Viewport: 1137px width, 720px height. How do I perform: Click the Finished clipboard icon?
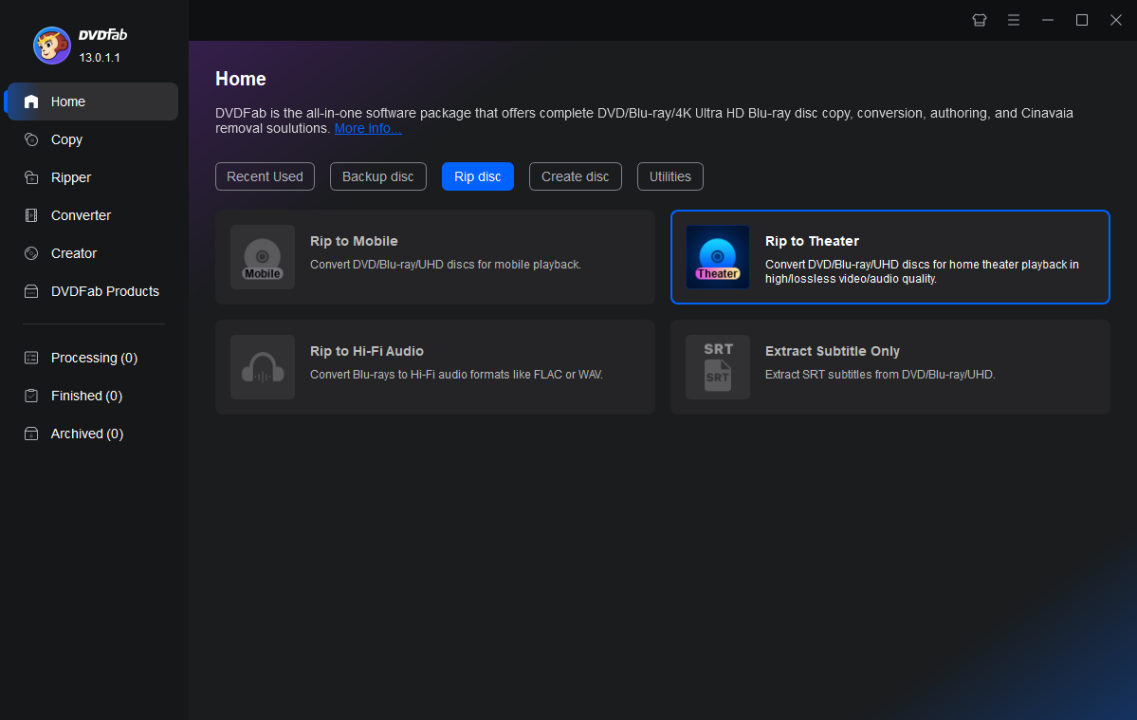[x=31, y=395]
